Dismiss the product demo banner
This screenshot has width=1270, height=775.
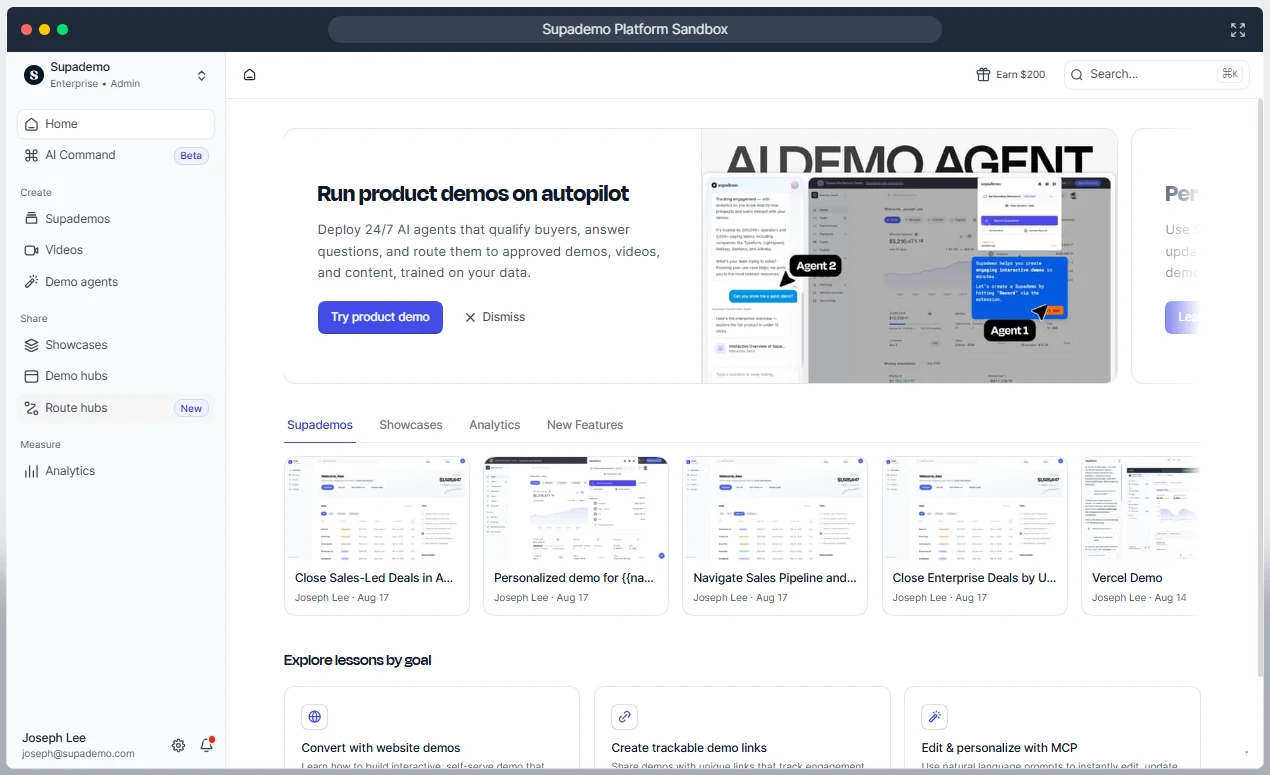coord(495,317)
